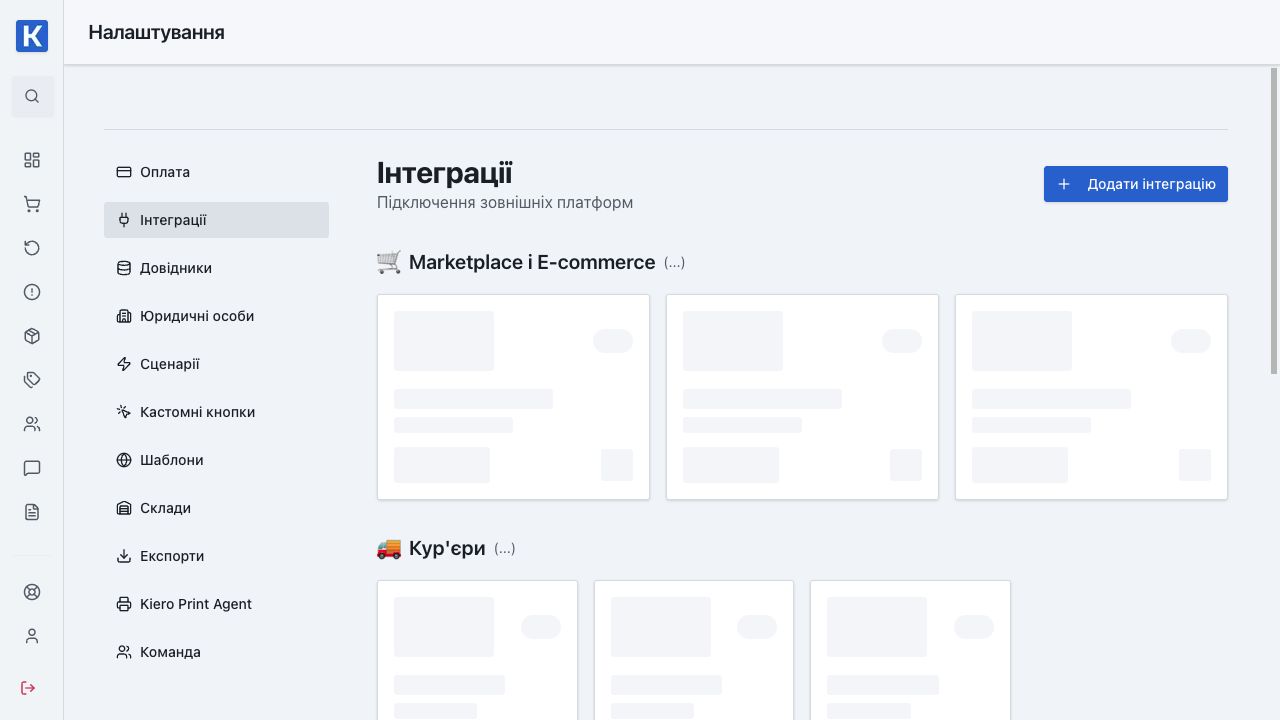Open the alert exclamation circle icon
Viewport: 1280px width, 720px height.
tap(32, 292)
